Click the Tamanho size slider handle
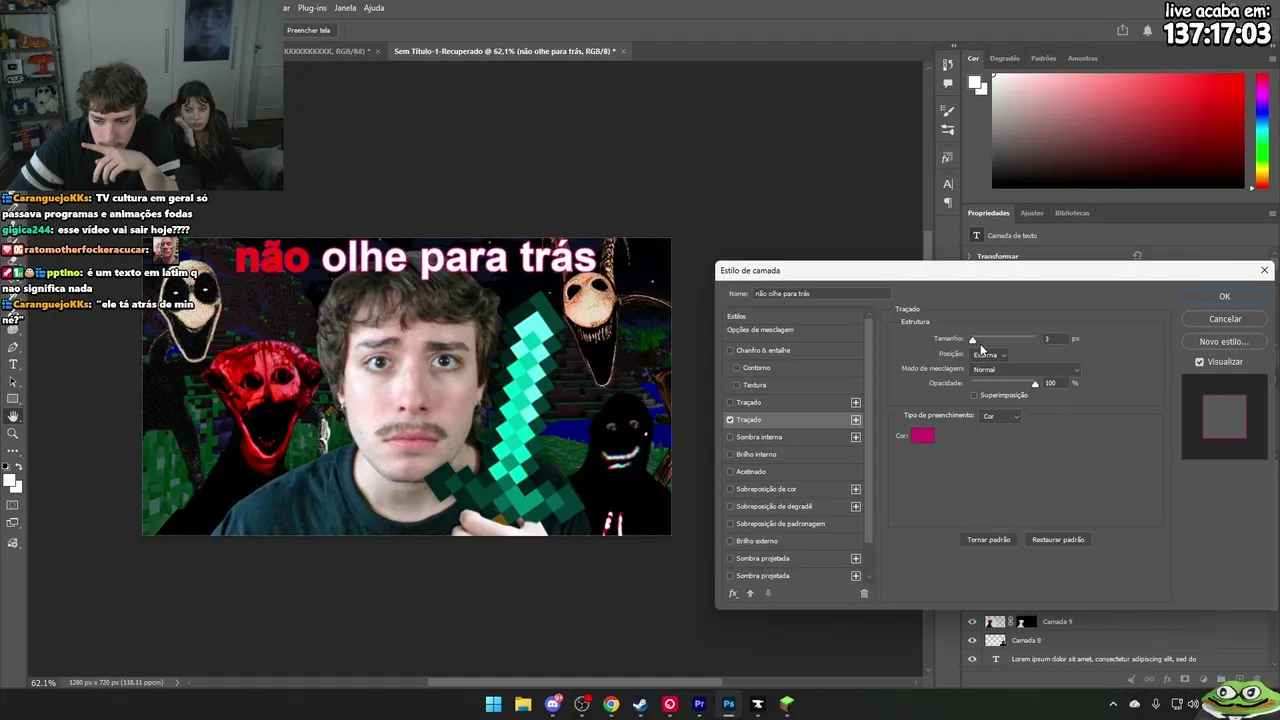The image size is (1280, 720). point(972,340)
